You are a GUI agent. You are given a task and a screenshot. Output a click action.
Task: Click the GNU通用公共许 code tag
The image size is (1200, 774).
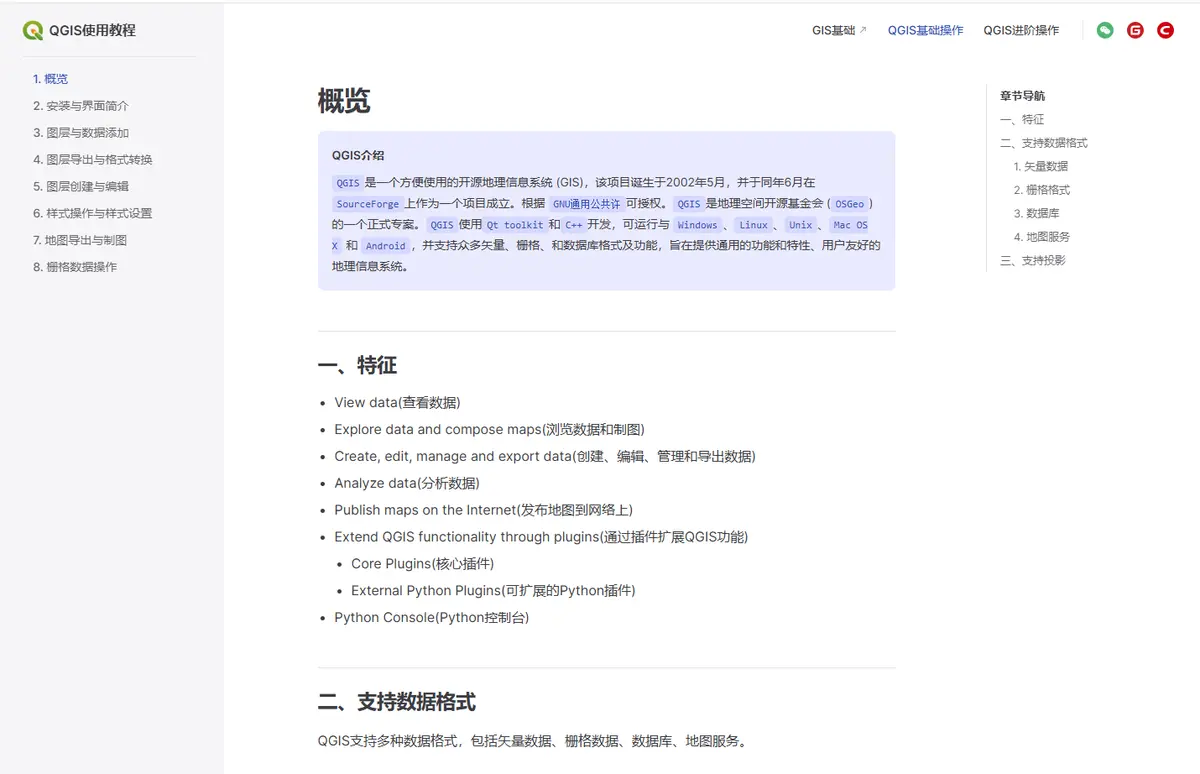(586, 204)
